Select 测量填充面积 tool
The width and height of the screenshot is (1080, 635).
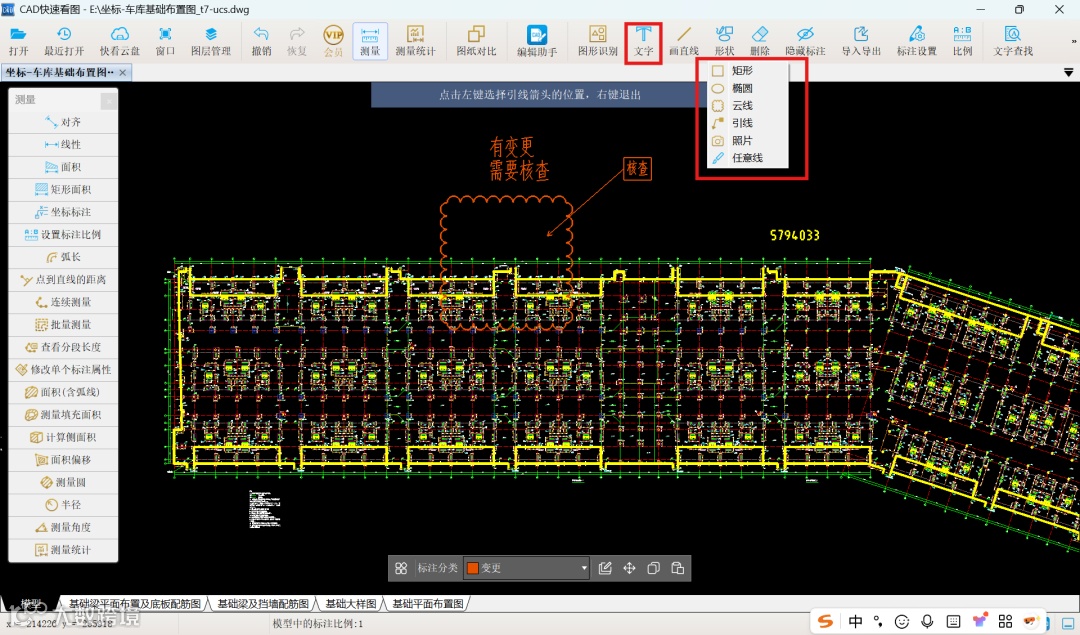tap(63, 415)
